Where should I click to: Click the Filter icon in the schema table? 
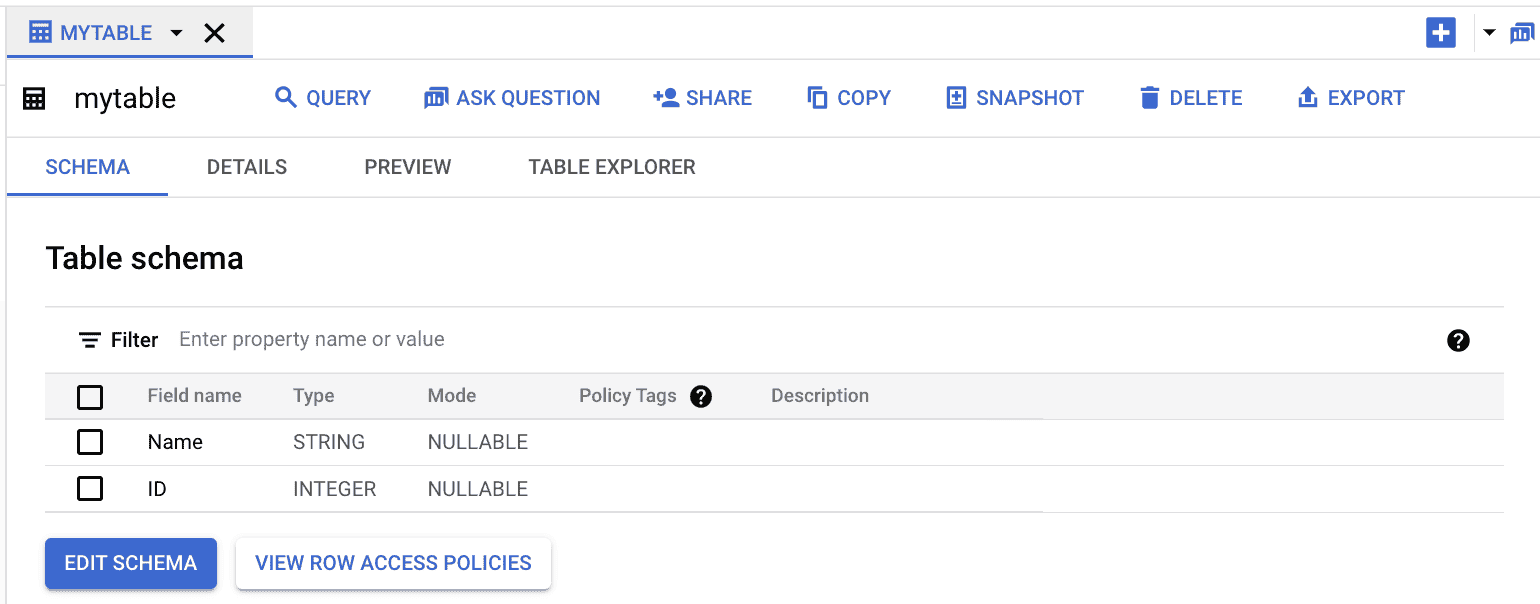[91, 340]
